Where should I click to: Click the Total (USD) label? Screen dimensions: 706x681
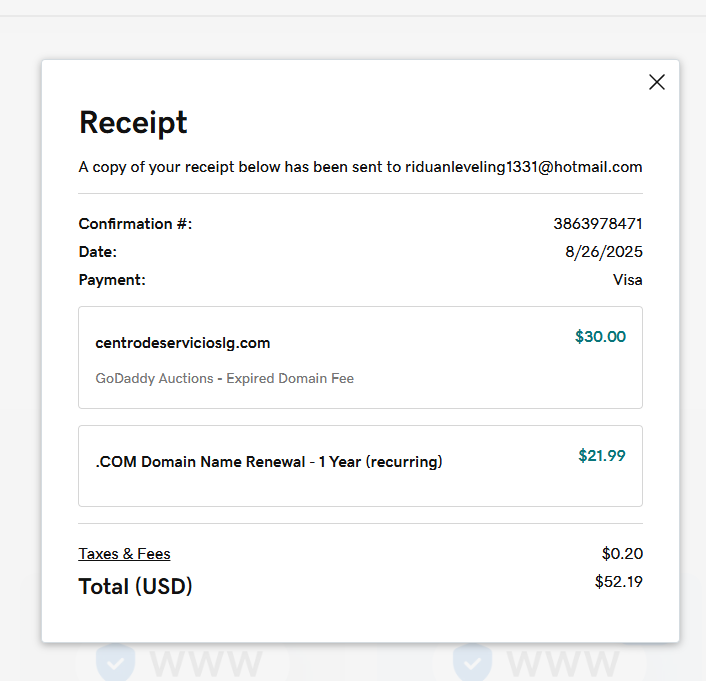[x=135, y=586]
